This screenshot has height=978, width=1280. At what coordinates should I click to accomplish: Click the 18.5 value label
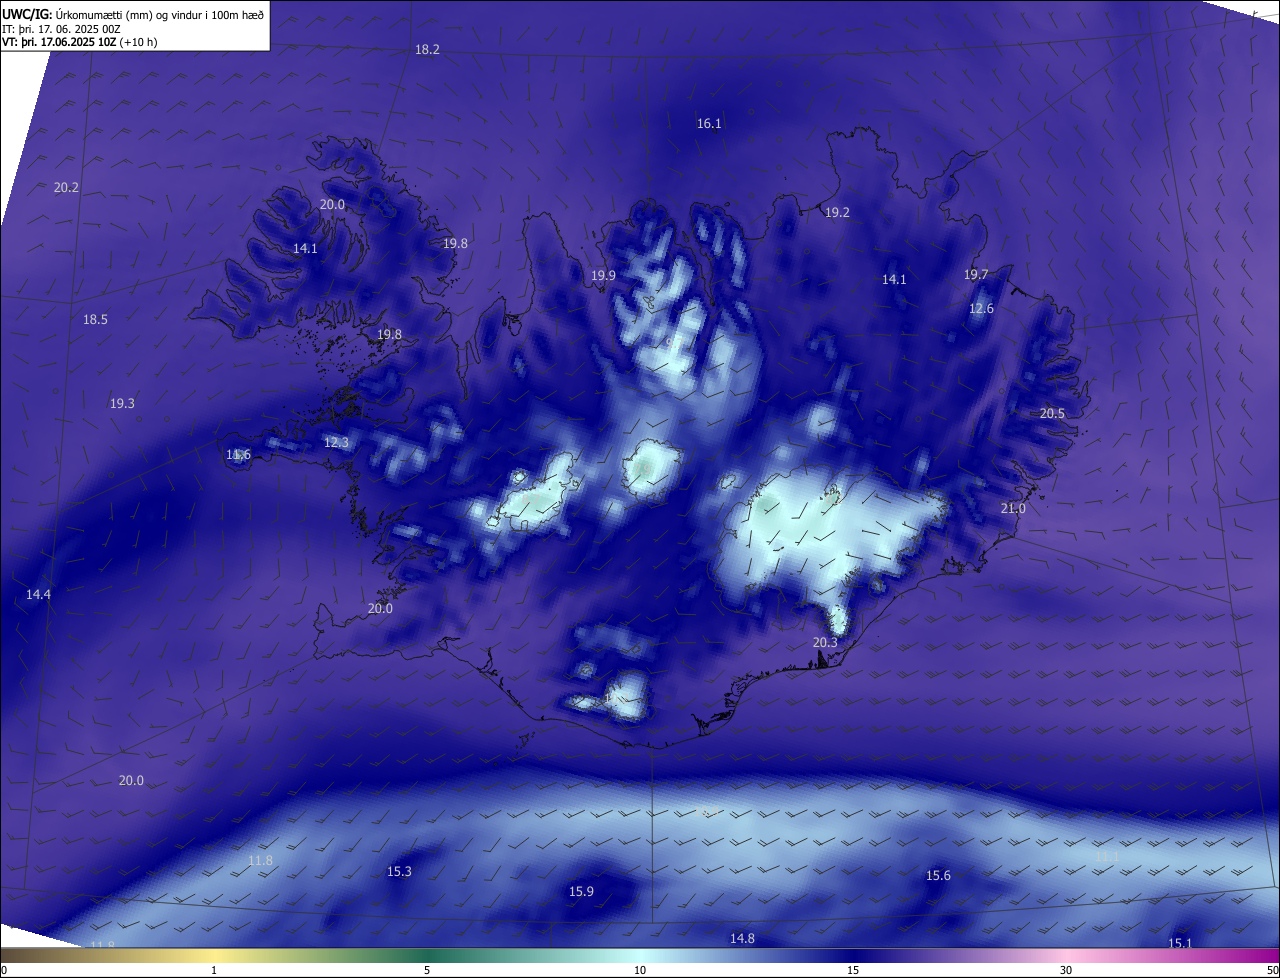coord(95,319)
